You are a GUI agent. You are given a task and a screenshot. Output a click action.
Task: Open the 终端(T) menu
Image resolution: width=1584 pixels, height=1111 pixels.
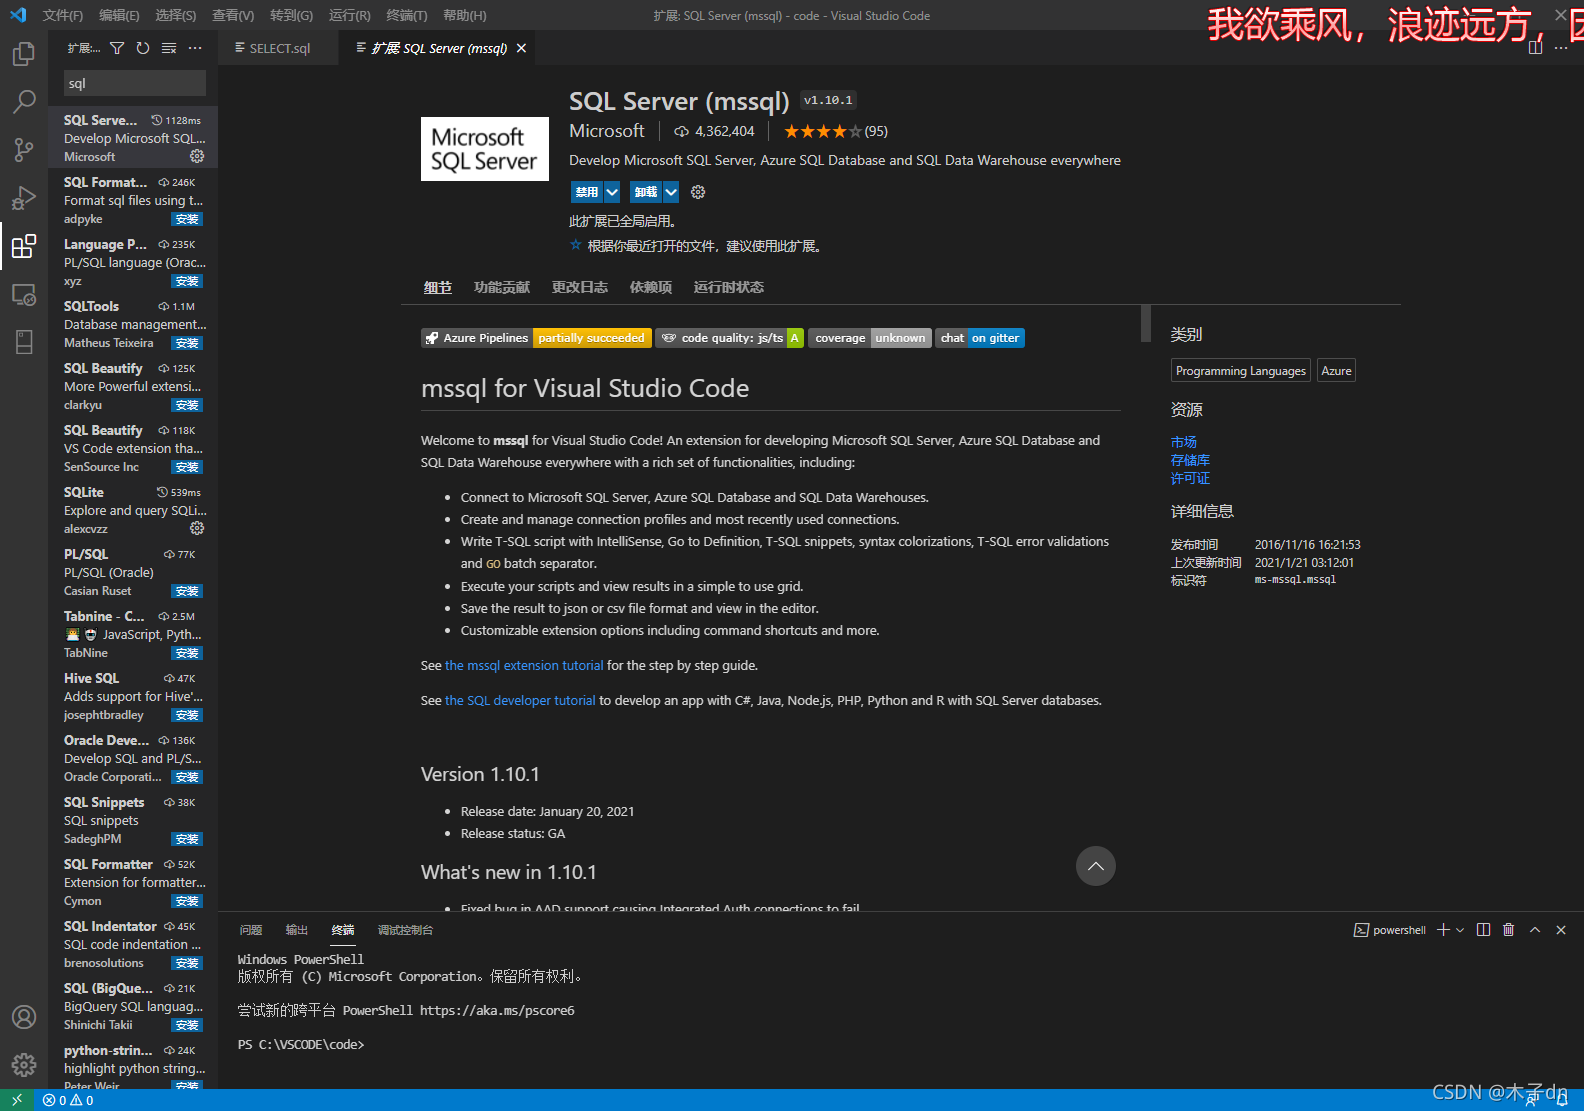[x=406, y=15]
